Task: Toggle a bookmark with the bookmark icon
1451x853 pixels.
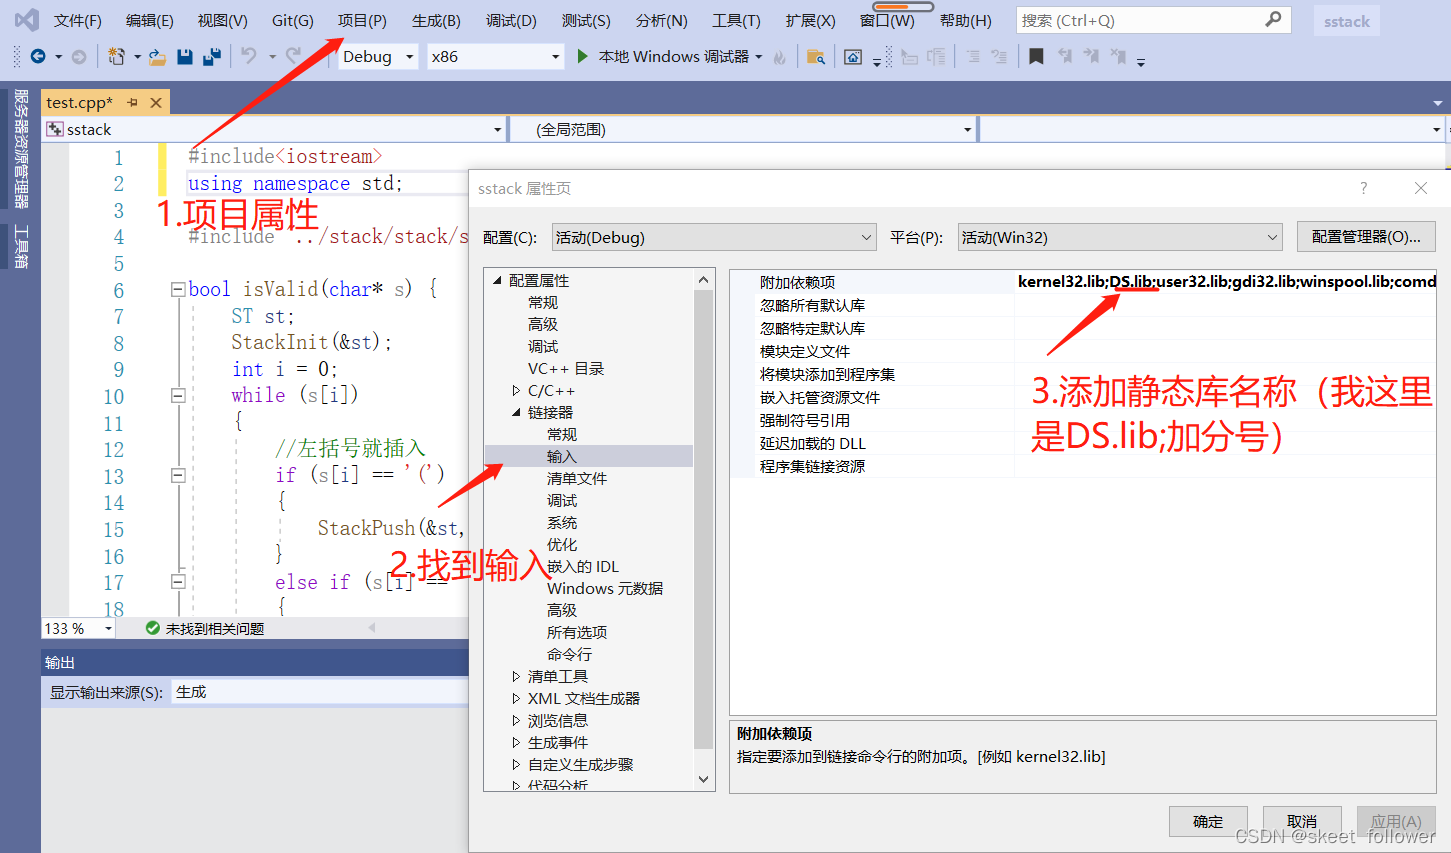Action: point(1036,56)
